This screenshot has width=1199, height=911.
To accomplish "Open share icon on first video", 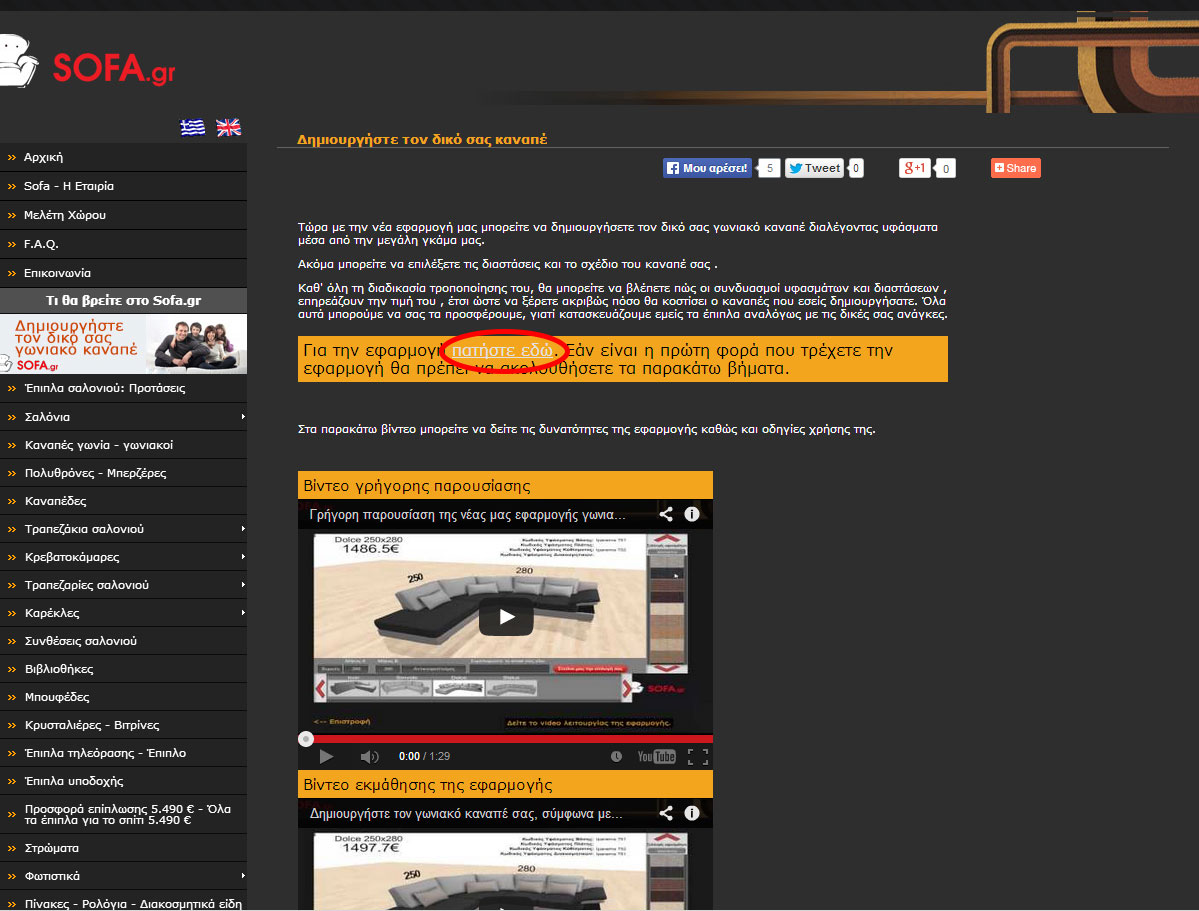I will [665, 515].
